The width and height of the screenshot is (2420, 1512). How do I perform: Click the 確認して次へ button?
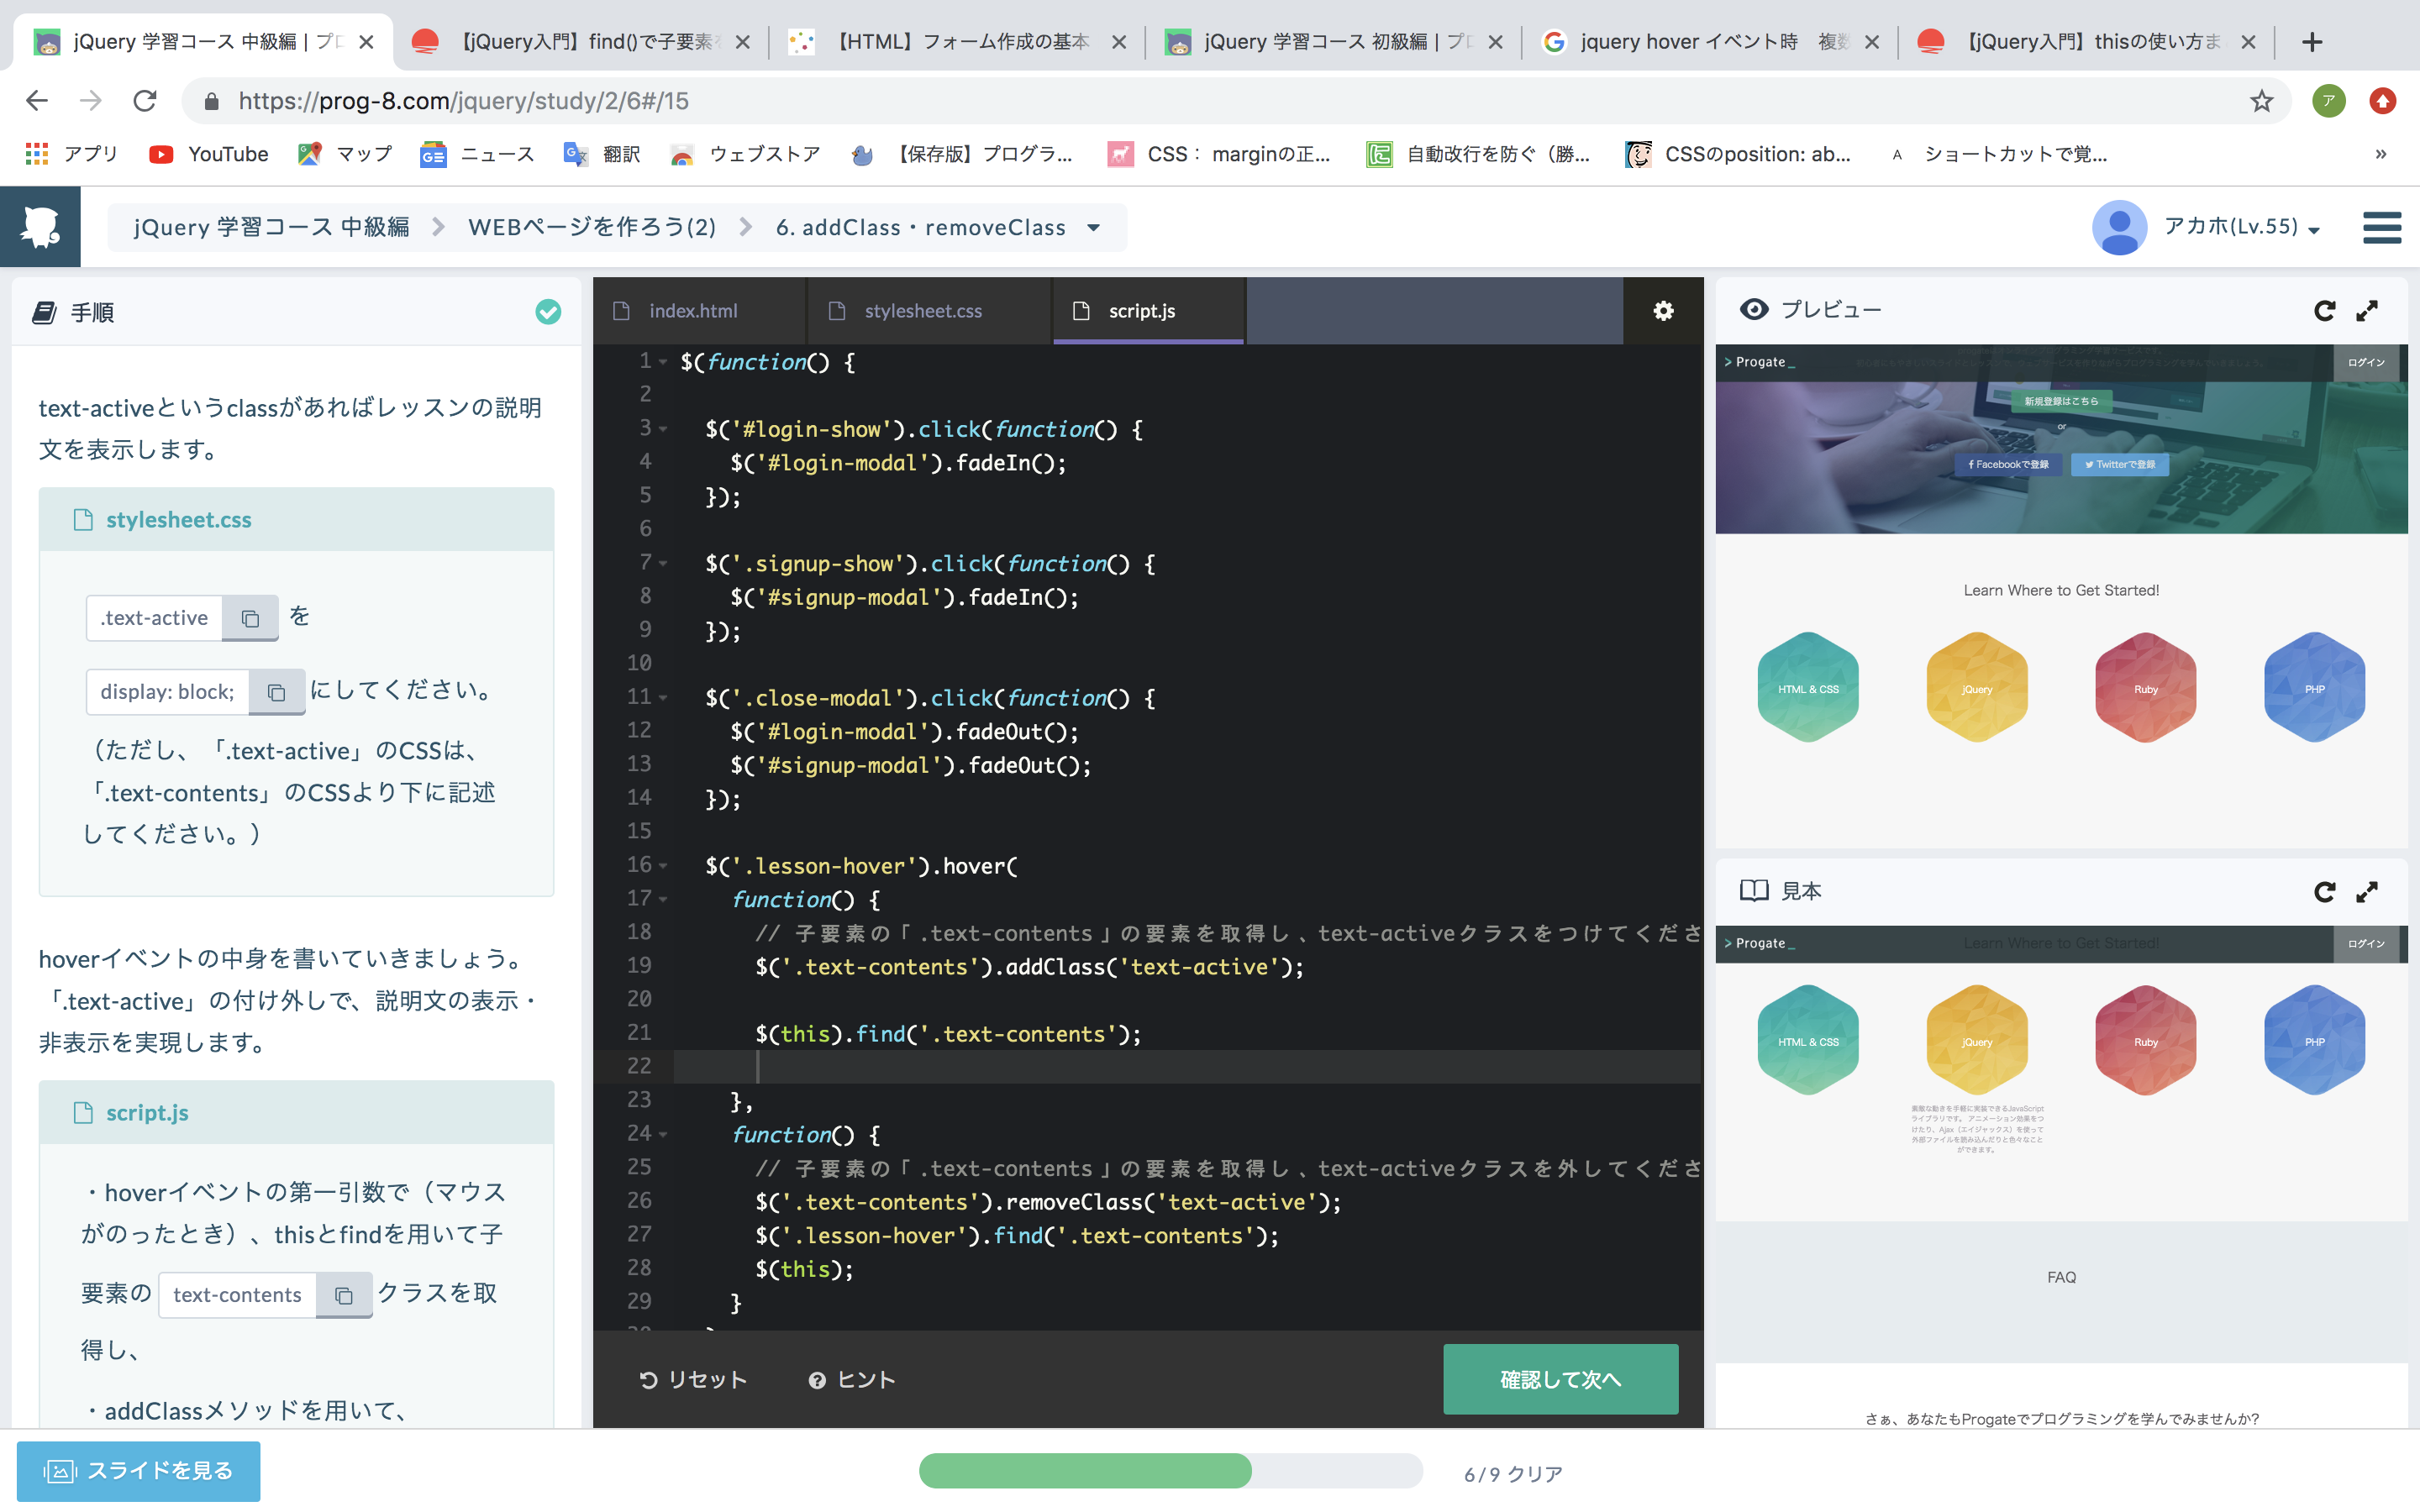[1560, 1379]
